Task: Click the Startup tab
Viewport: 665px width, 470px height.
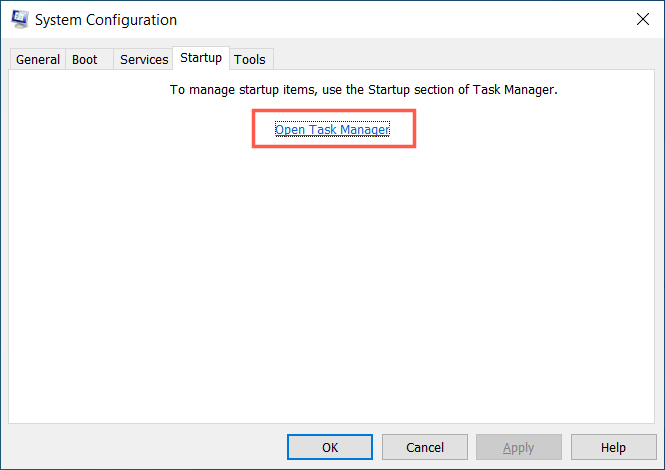Action: coord(201,58)
